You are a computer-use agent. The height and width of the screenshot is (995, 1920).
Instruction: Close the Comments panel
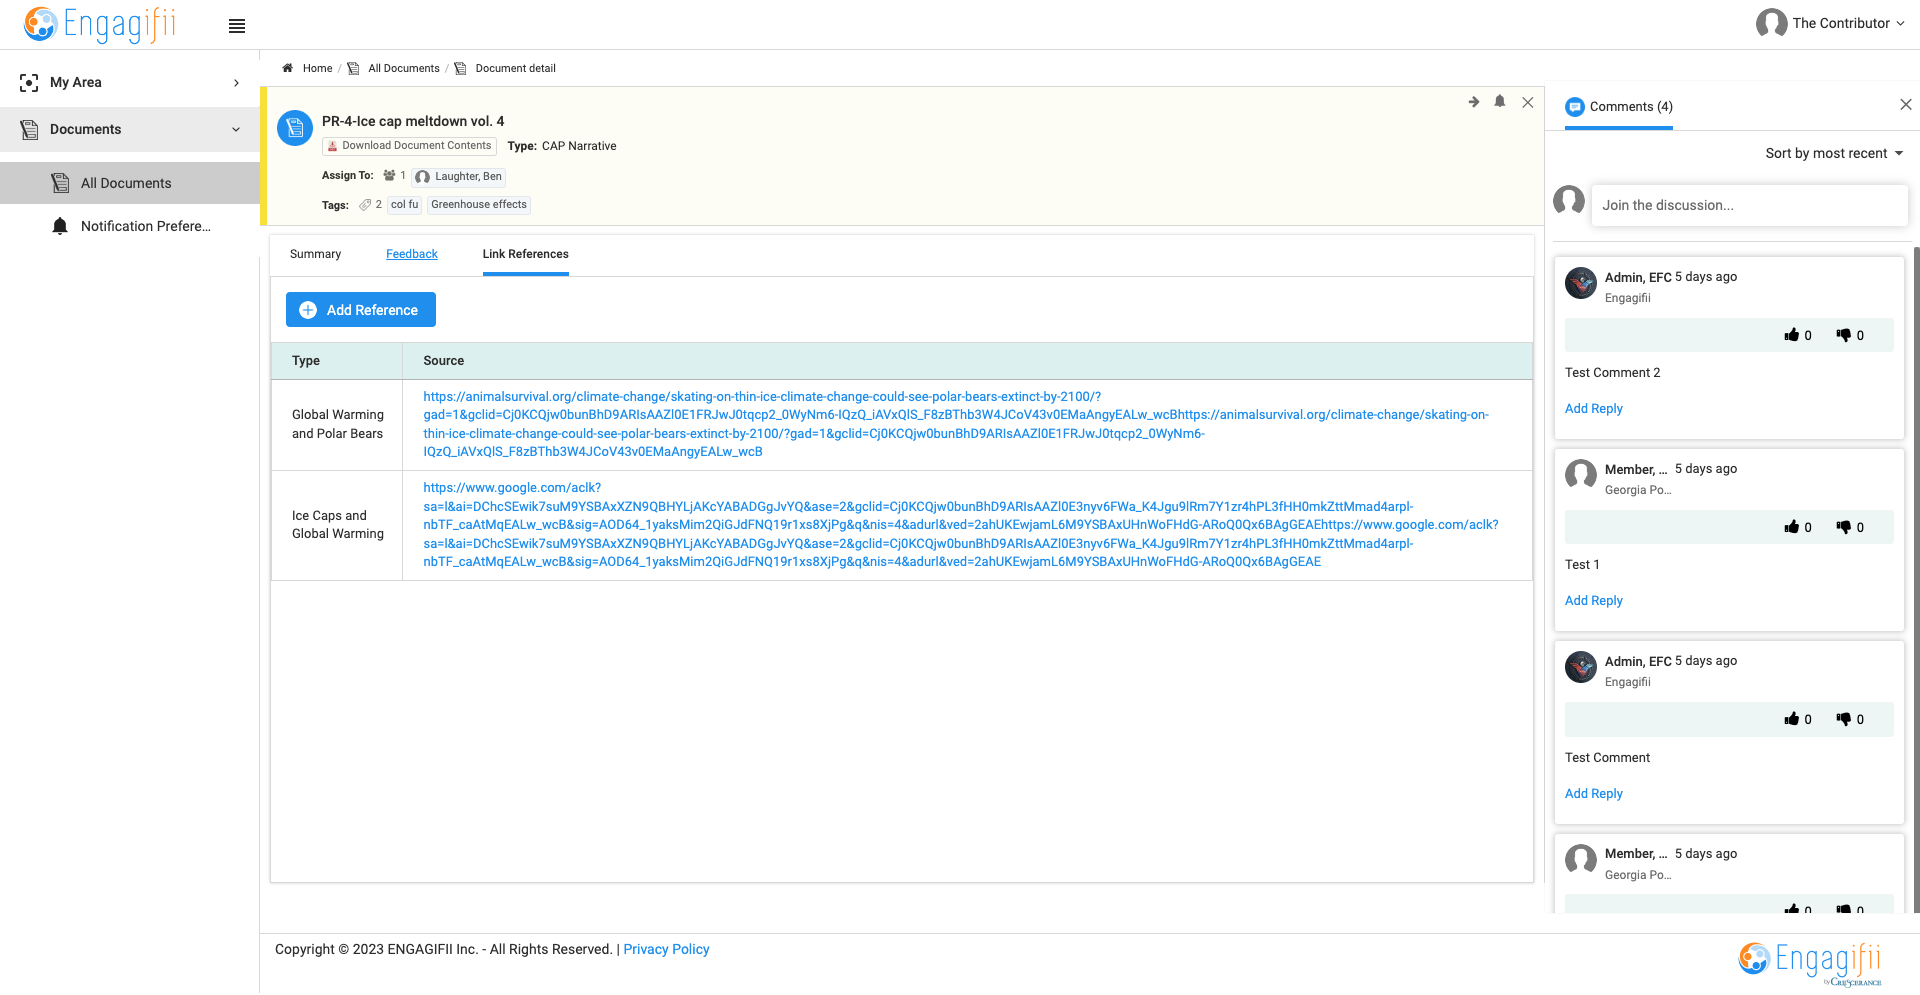point(1906,104)
